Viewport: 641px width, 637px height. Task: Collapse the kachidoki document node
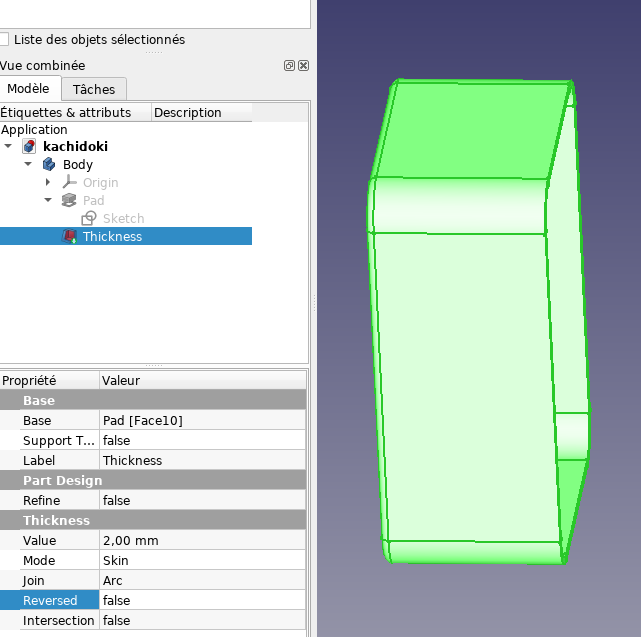tap(8, 146)
